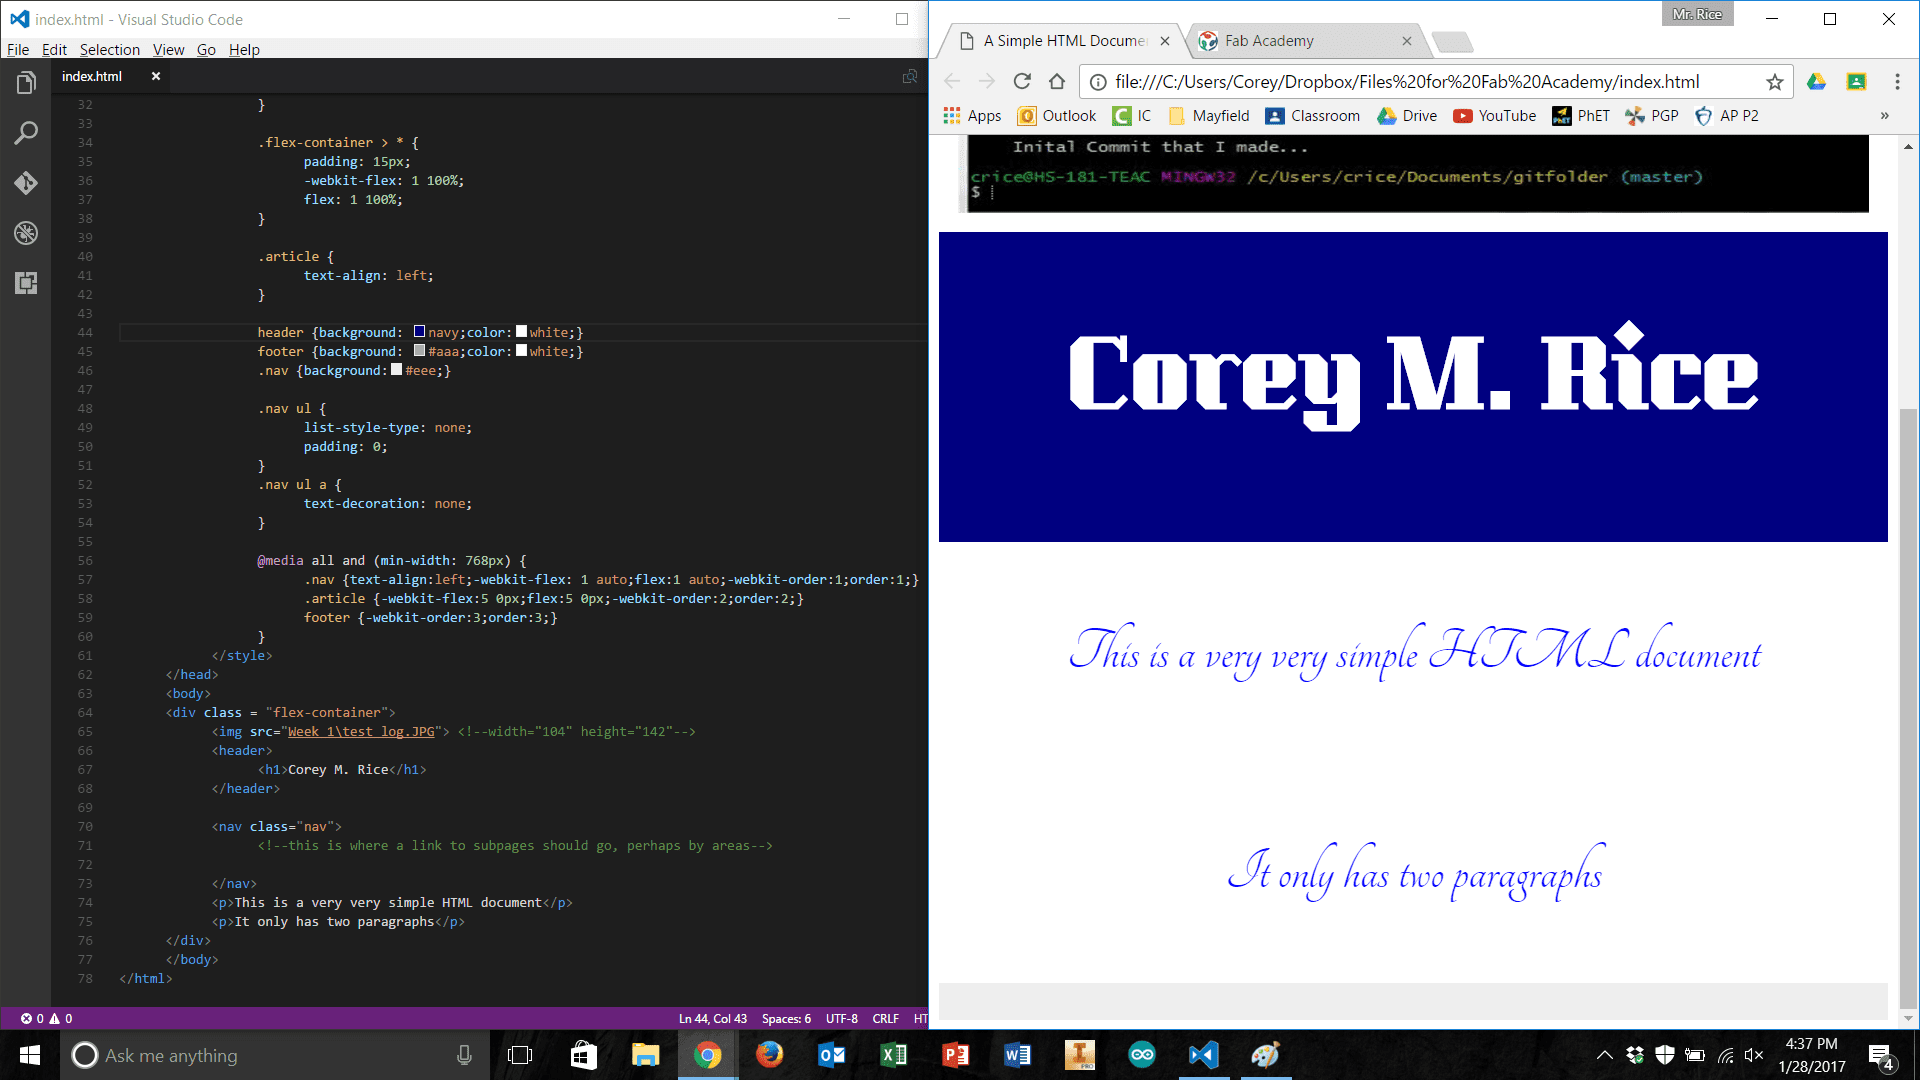Click the split editor icon

pyautogui.click(x=909, y=76)
